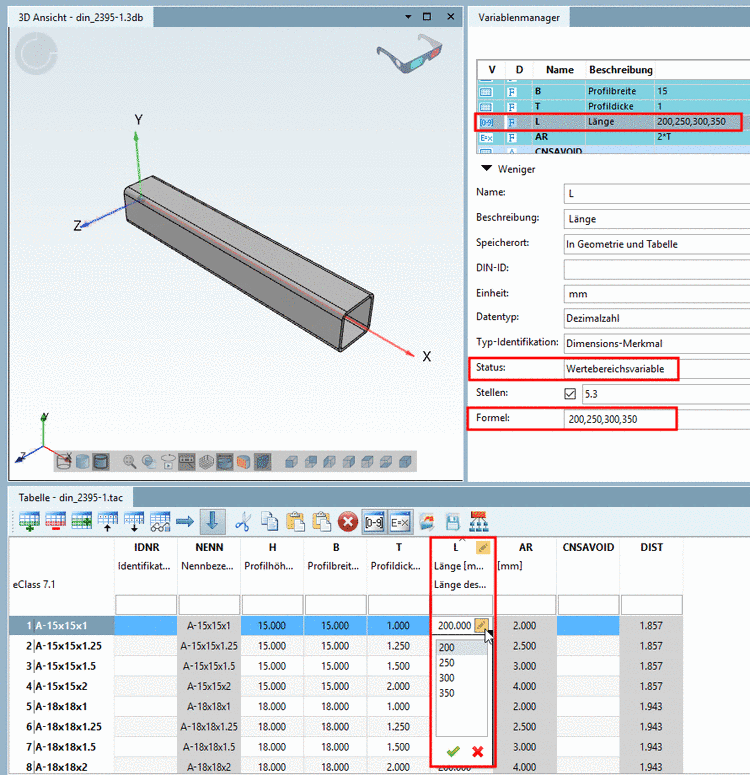Open dropdown arrow in 3D Ansicht title
Screen dimensions: 750x775
[x=408, y=17]
